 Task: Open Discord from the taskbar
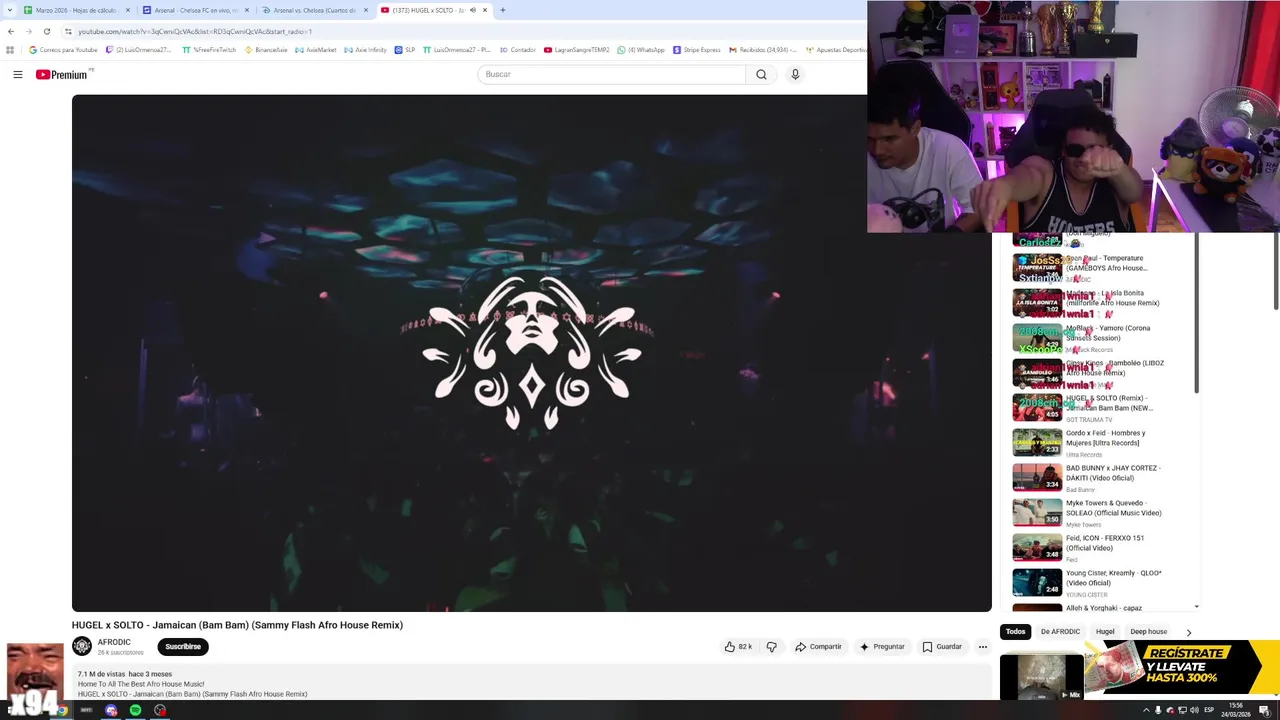[111, 710]
